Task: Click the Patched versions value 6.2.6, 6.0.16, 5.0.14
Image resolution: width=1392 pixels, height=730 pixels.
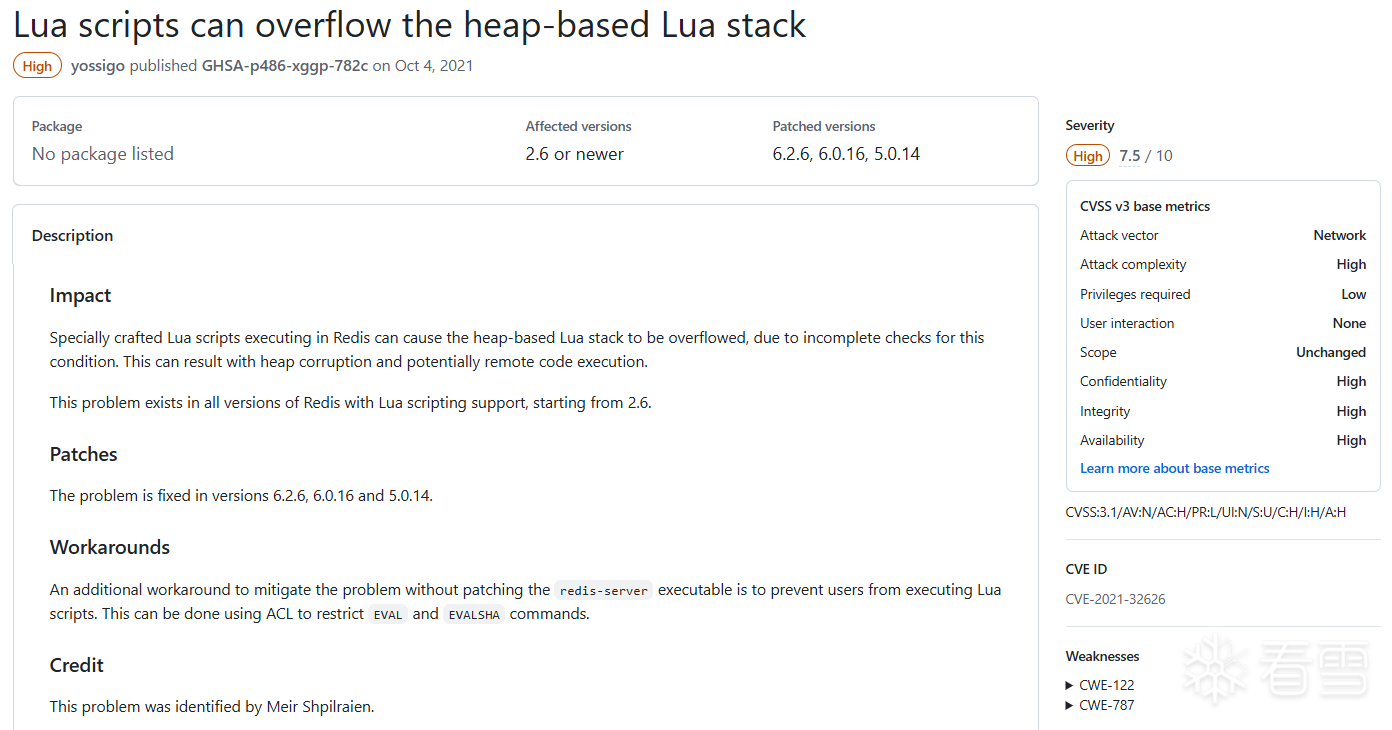Action: pyautogui.click(x=846, y=154)
